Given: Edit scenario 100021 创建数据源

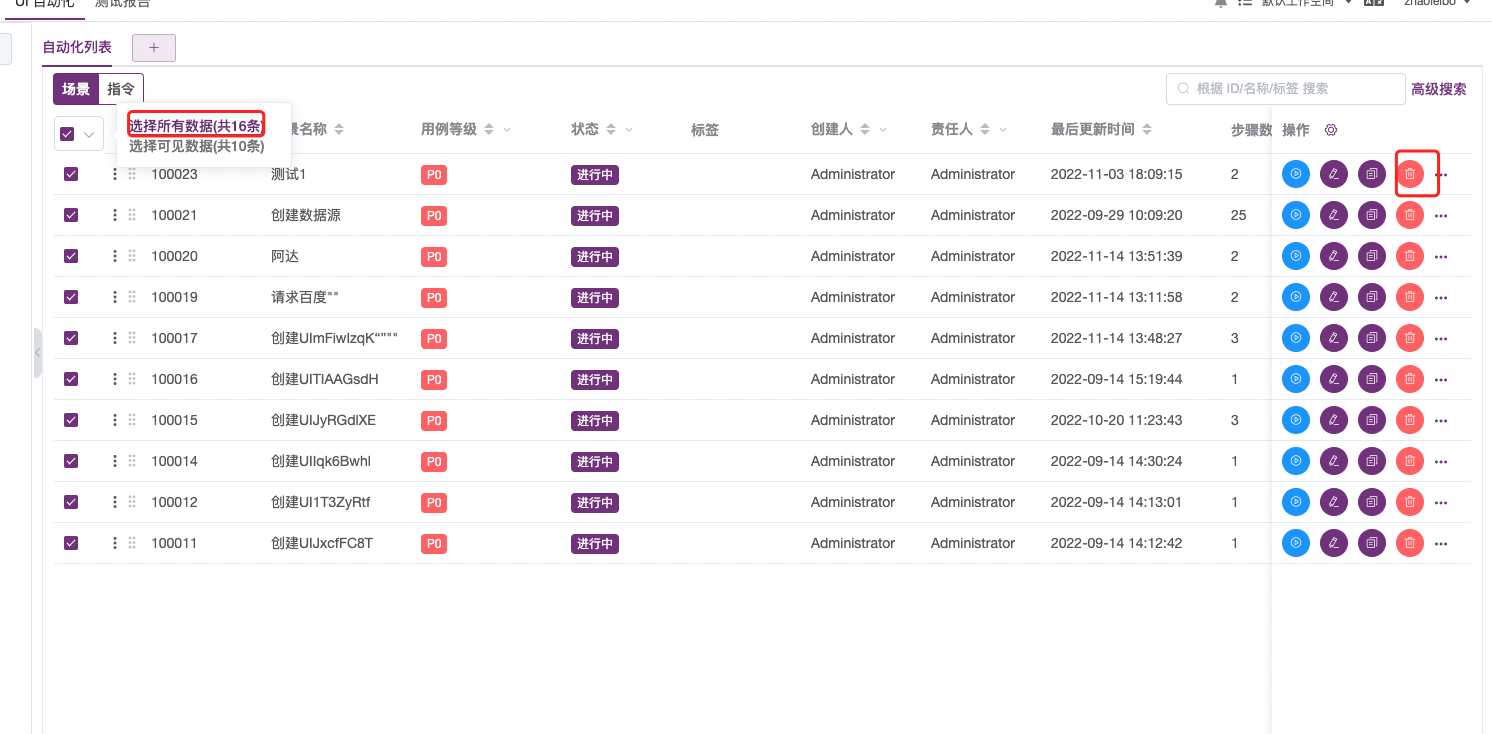Looking at the screenshot, I should pos(1333,215).
